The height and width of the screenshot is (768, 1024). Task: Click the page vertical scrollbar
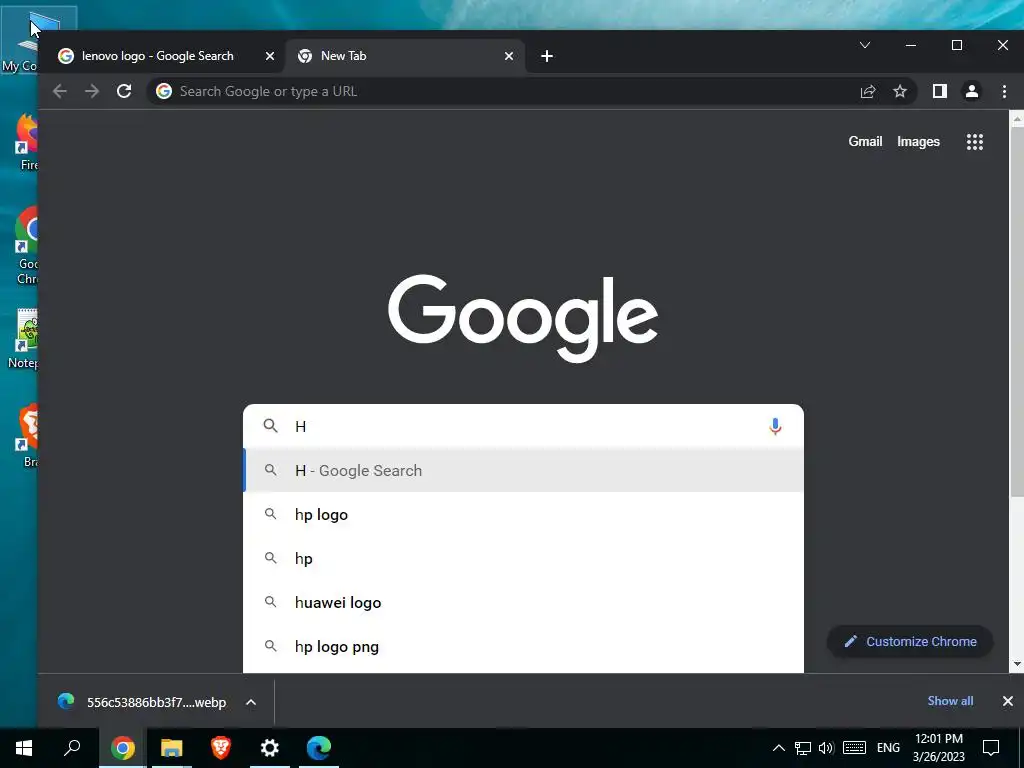pyautogui.click(x=1016, y=313)
